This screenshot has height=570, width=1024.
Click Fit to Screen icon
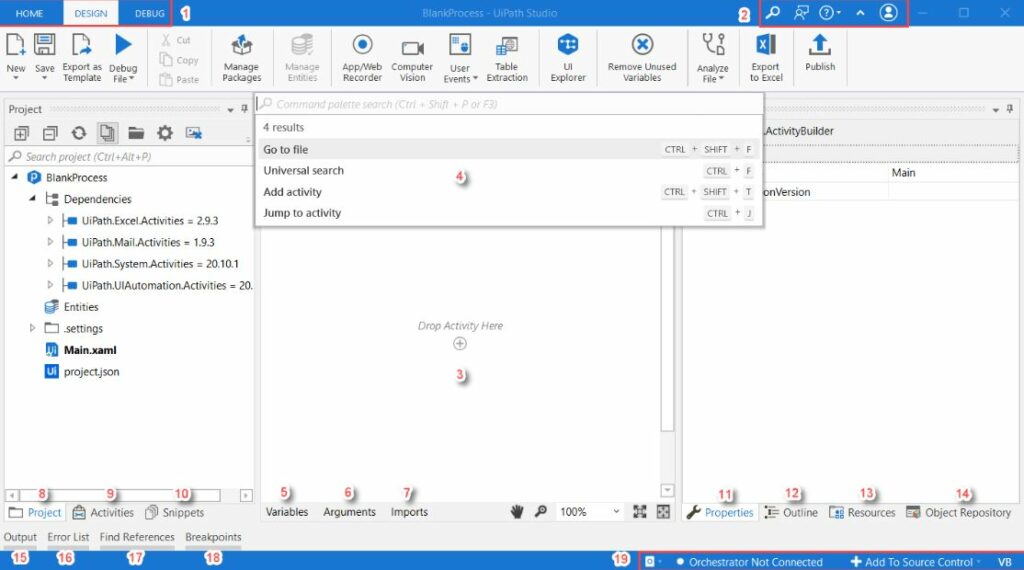640,512
